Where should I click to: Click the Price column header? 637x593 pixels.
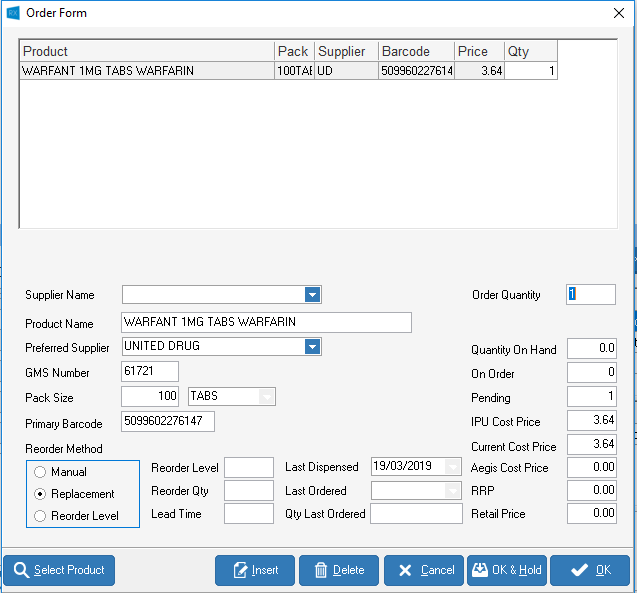pos(479,51)
